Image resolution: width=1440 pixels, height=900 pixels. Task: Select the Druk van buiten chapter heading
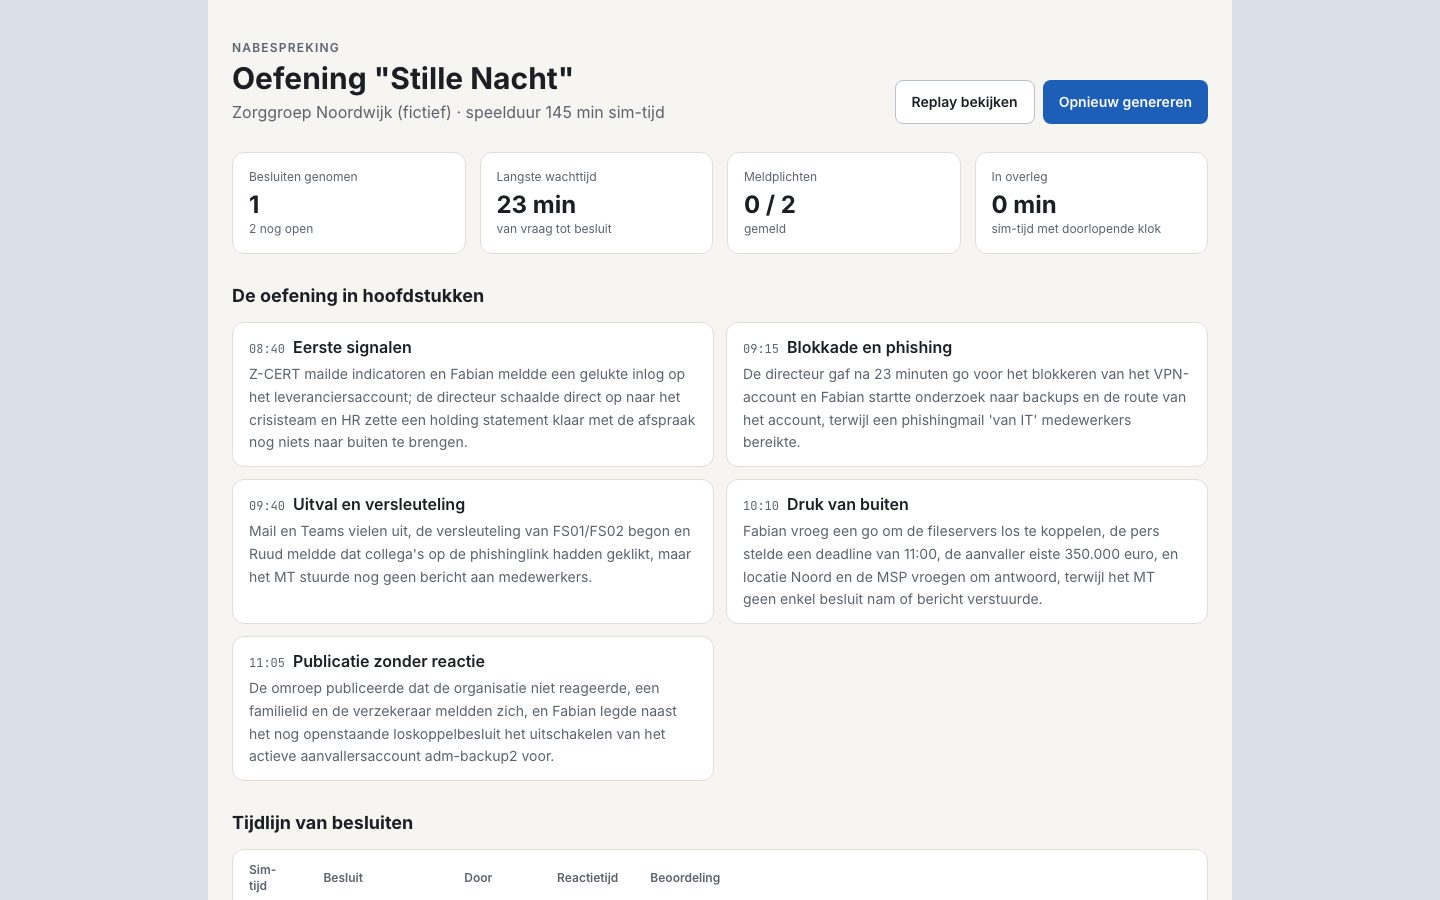coord(848,505)
